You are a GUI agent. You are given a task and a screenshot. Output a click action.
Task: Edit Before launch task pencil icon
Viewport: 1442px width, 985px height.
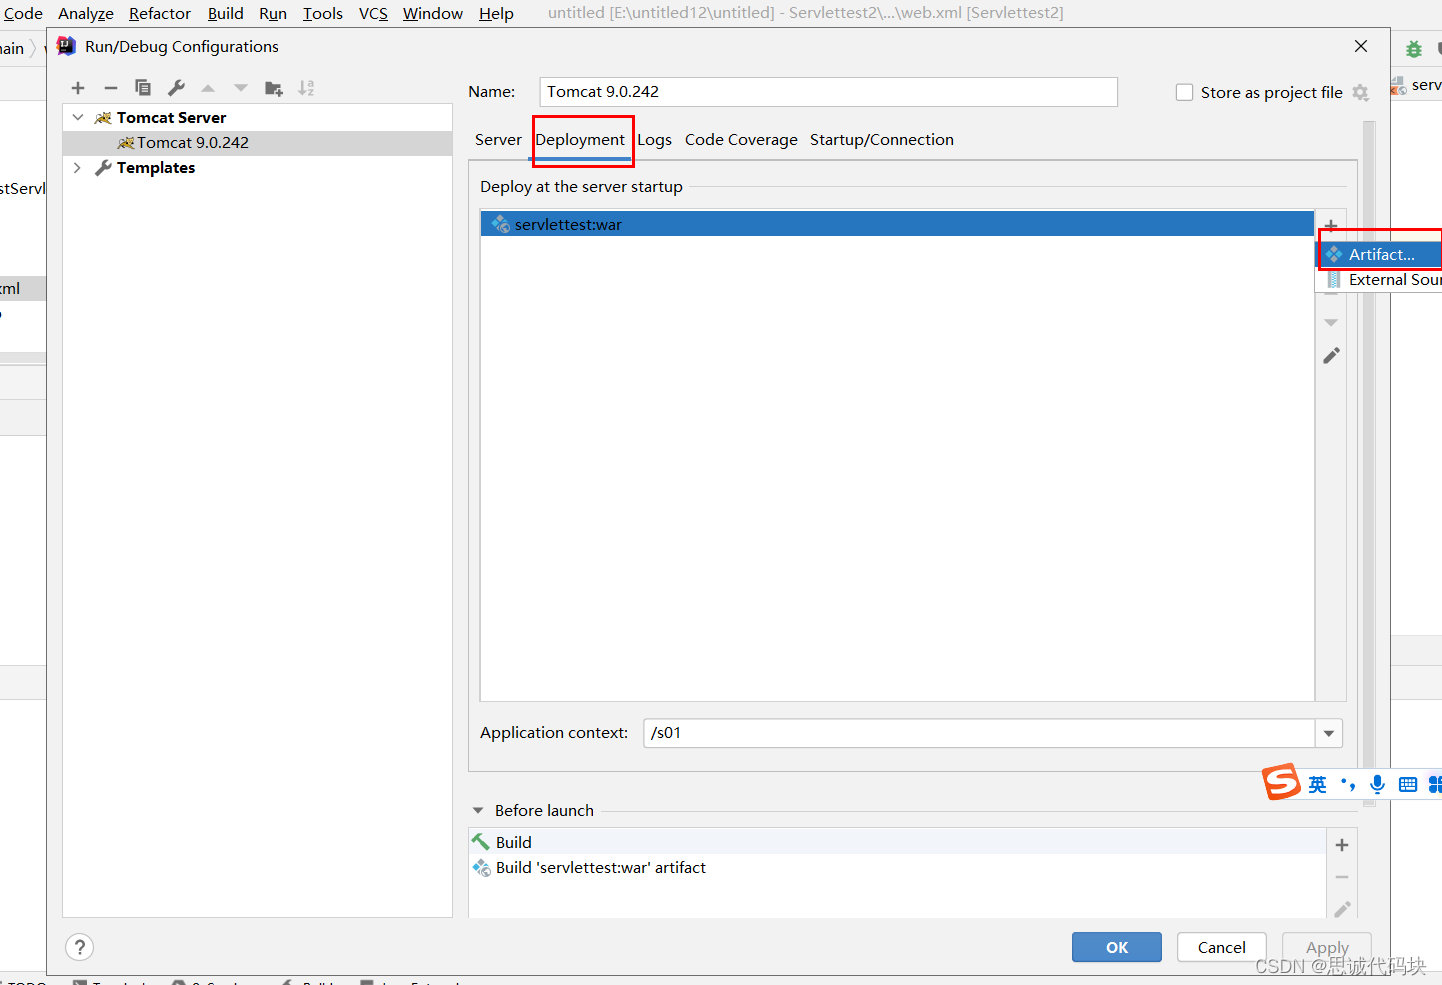tap(1342, 909)
